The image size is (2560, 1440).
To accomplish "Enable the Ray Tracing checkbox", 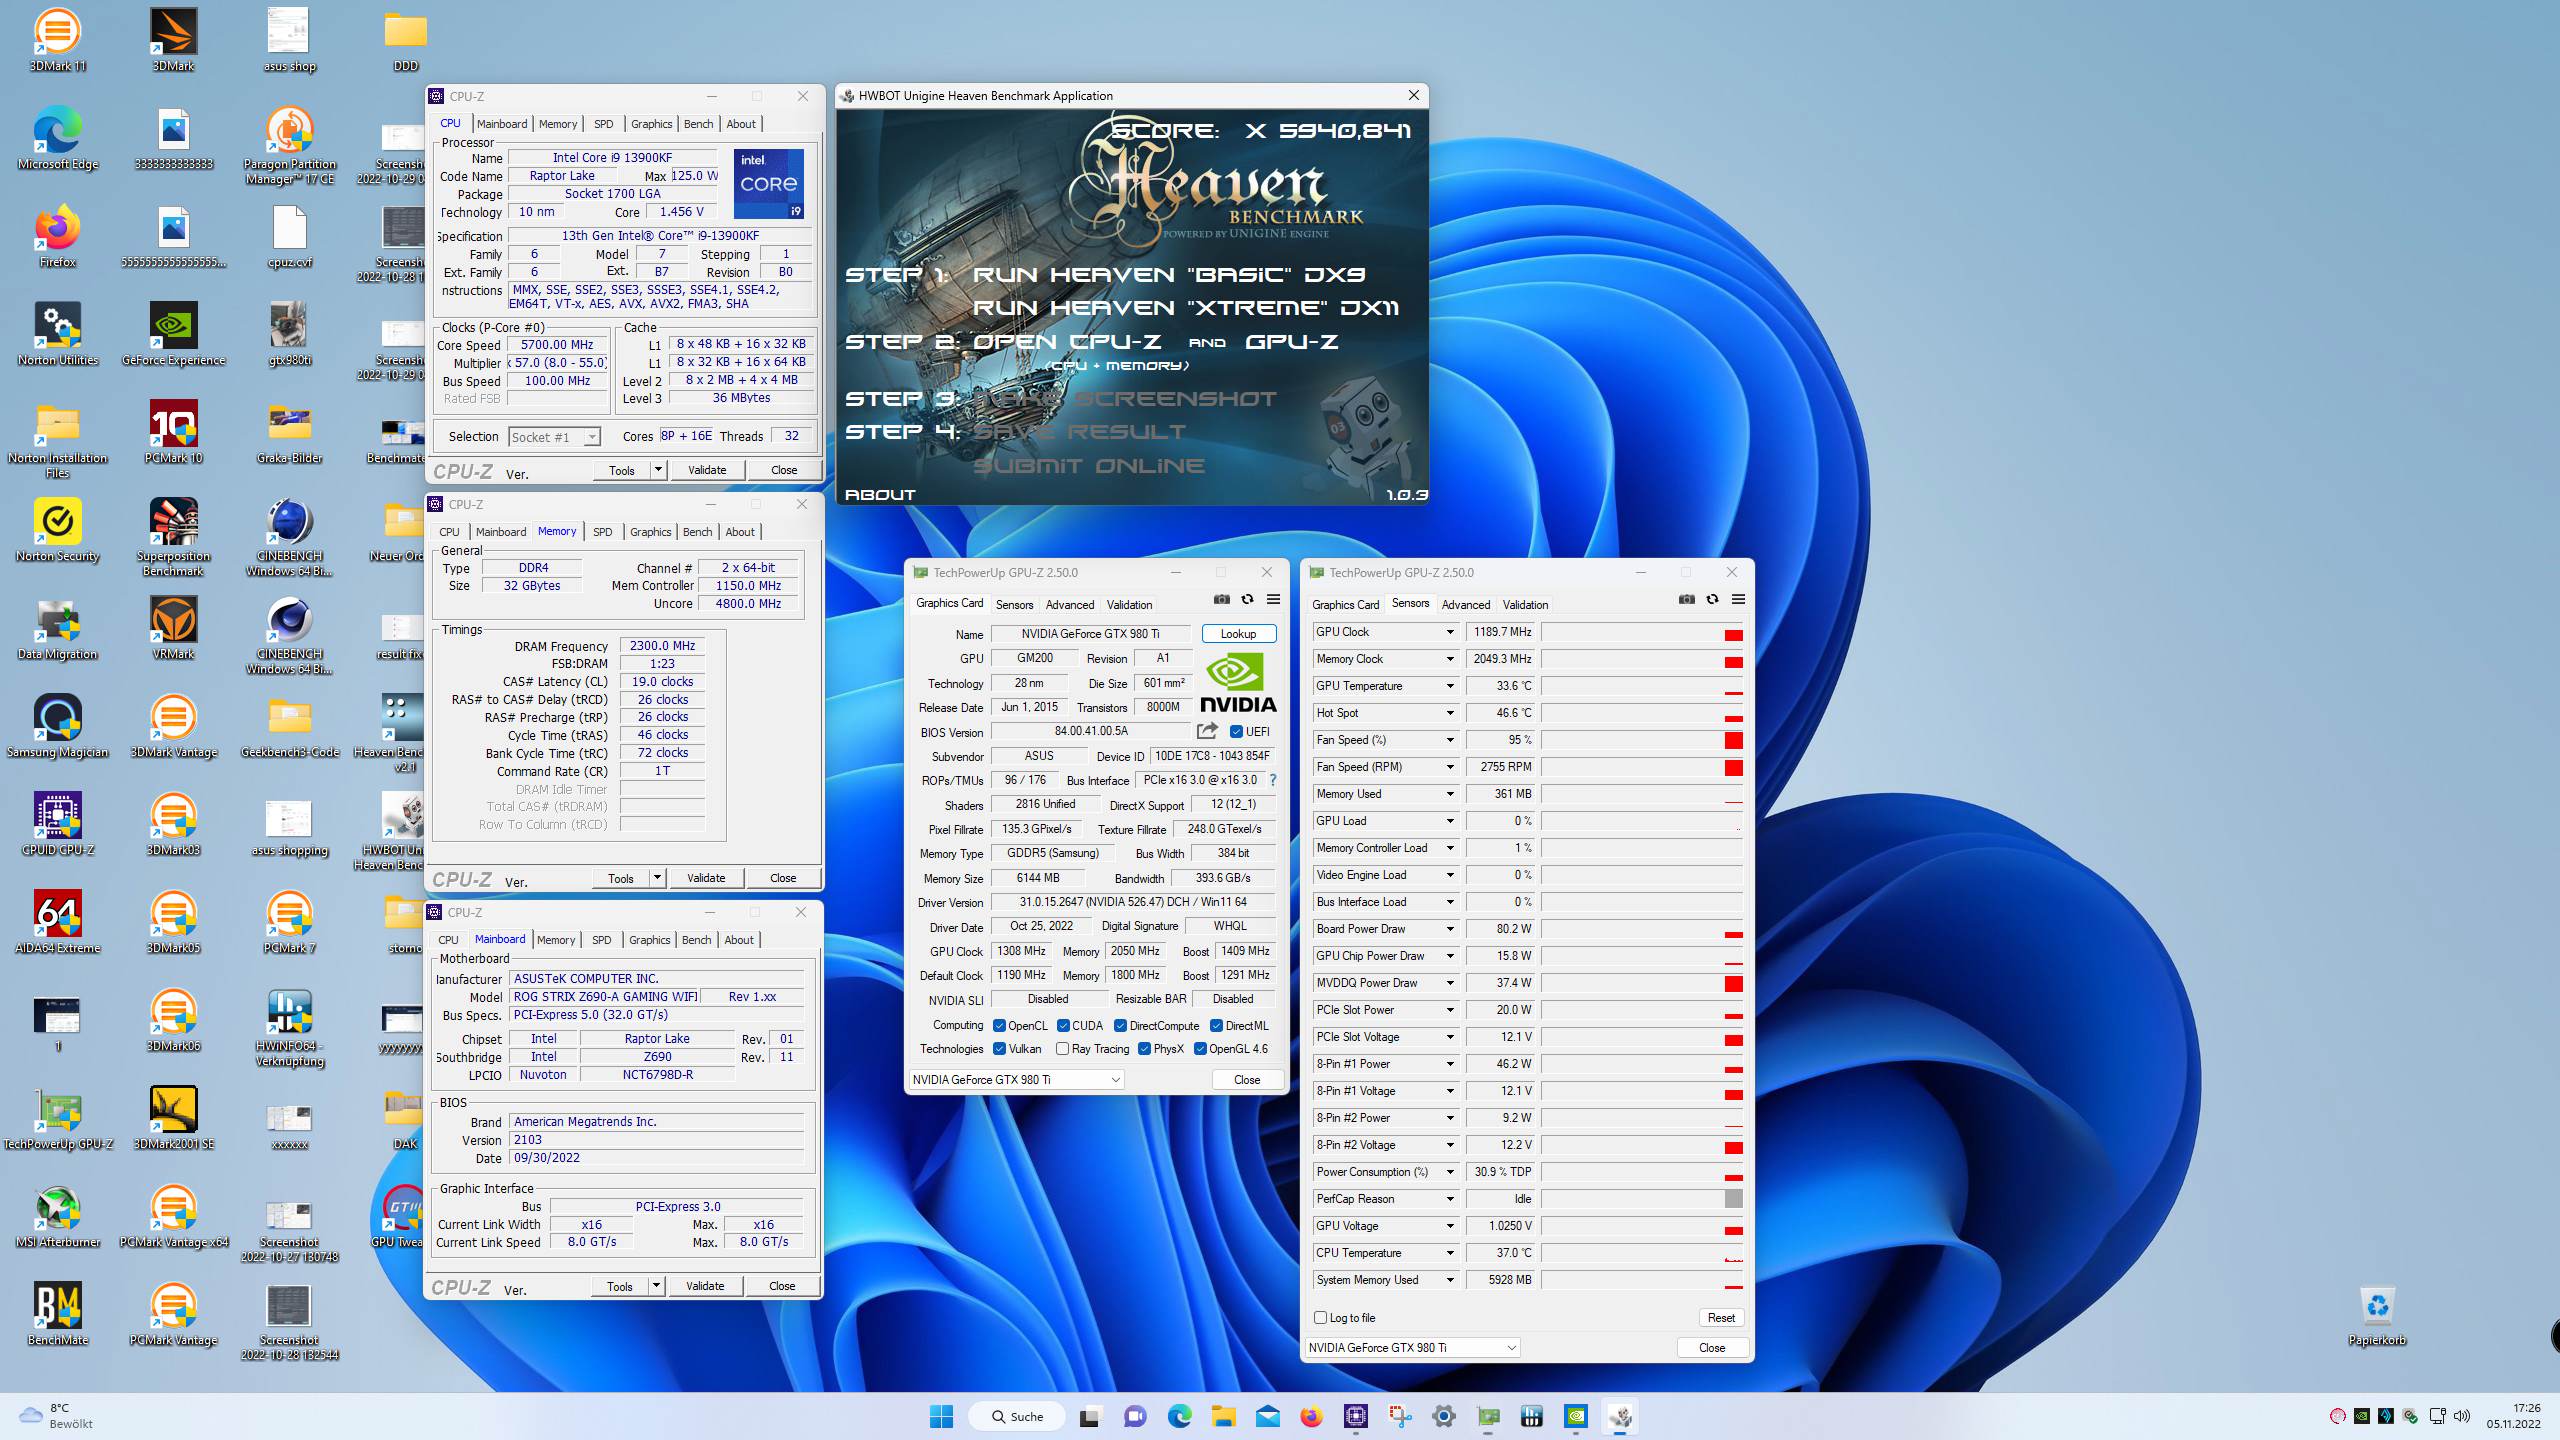I will [1062, 1048].
